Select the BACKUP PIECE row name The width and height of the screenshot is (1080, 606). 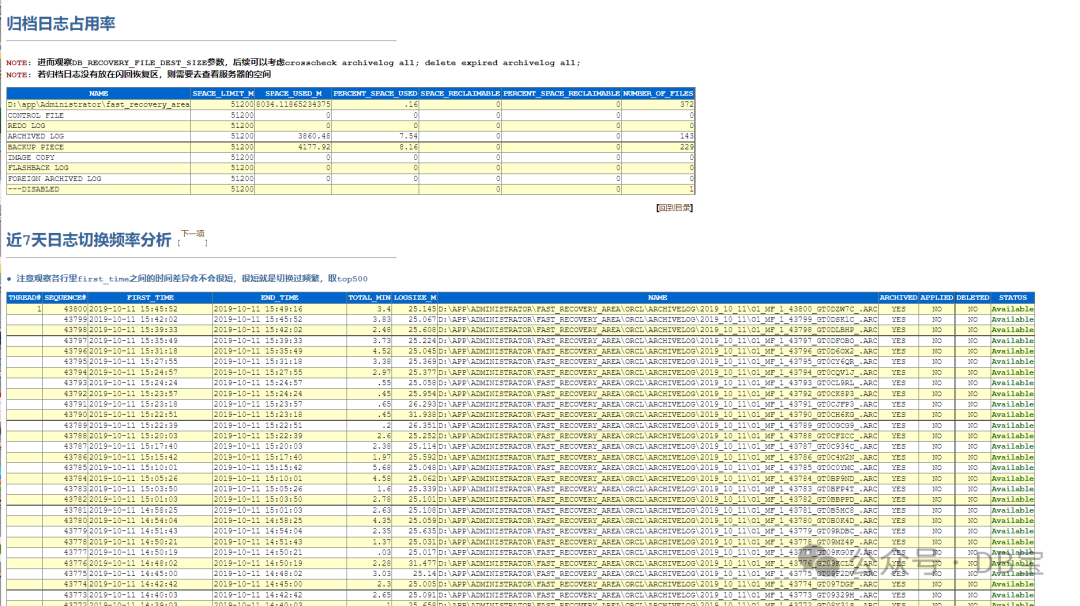point(35,147)
